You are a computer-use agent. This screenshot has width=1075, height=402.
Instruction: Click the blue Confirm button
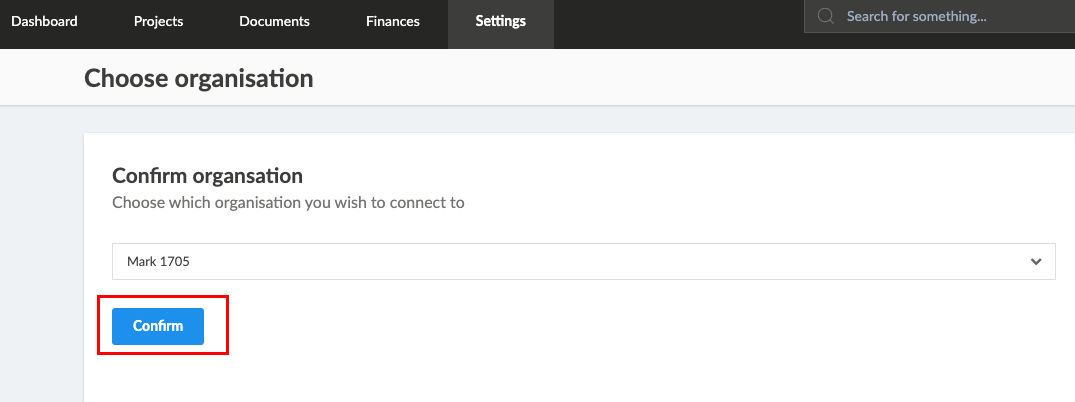[x=158, y=326]
